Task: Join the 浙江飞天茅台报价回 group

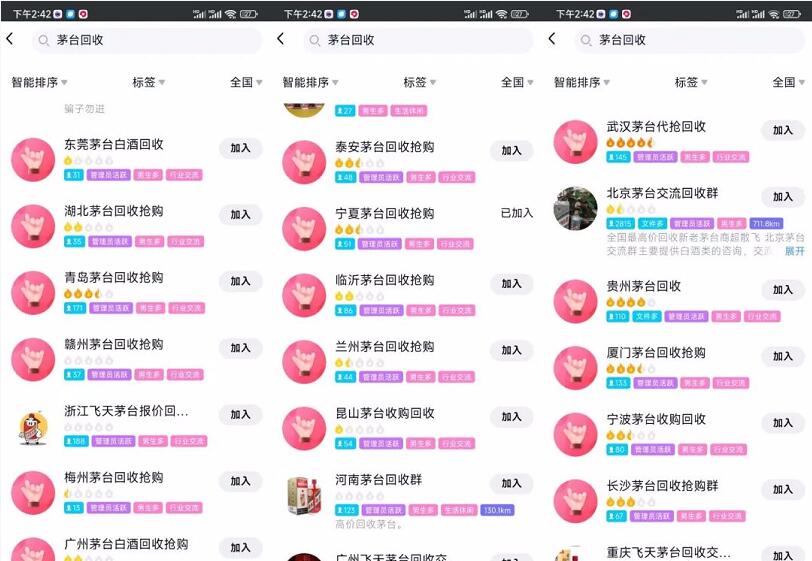Action: tap(240, 414)
